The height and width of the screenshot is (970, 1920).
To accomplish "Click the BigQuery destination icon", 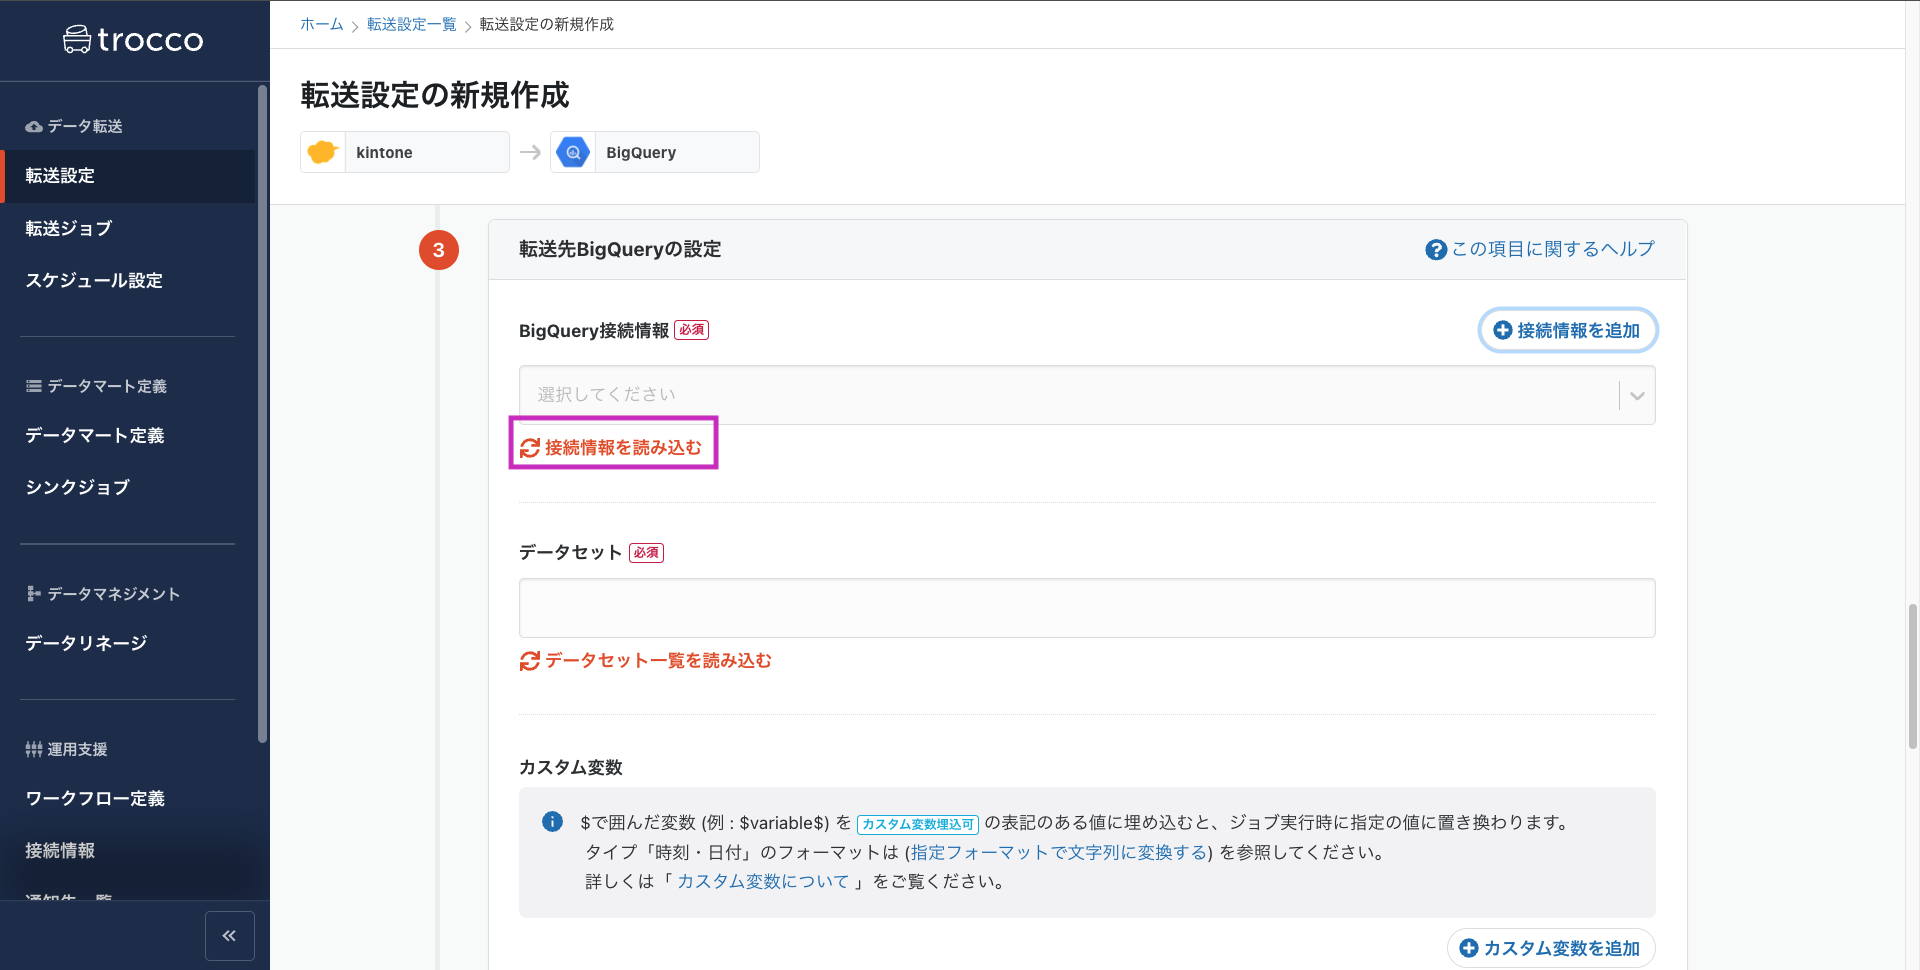I will click(573, 152).
